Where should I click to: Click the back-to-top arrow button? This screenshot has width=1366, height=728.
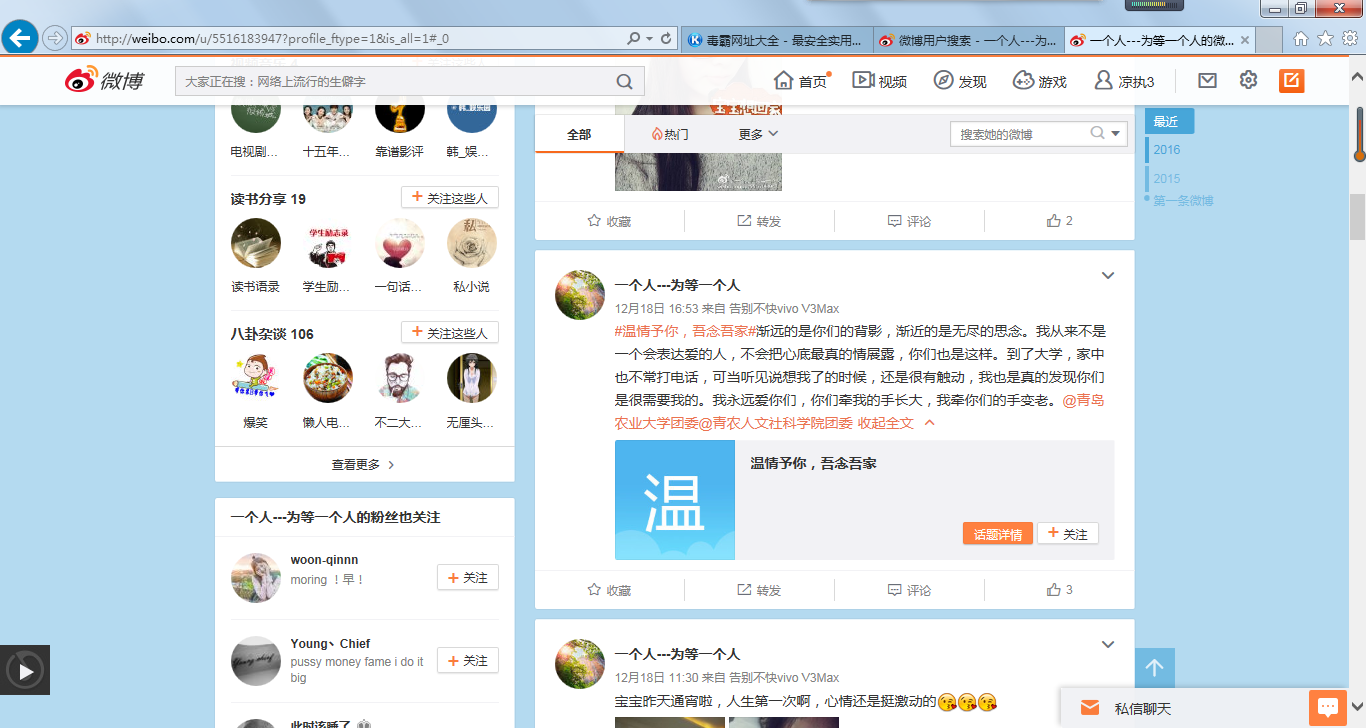click(1154, 668)
